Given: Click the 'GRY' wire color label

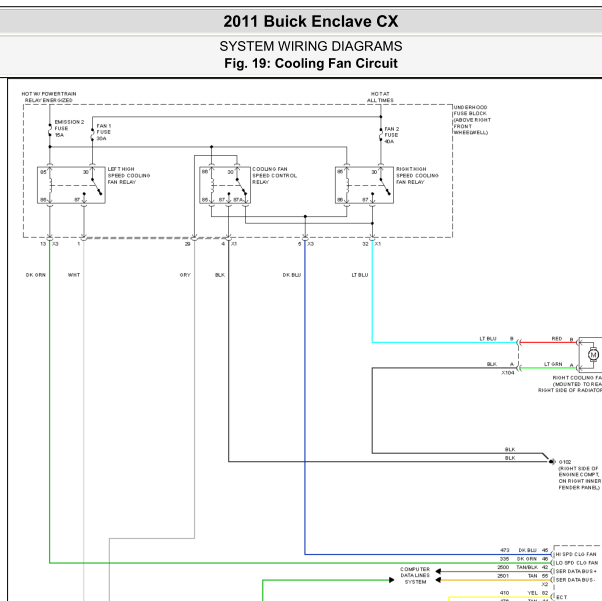Looking at the screenshot, I should pos(185,275).
